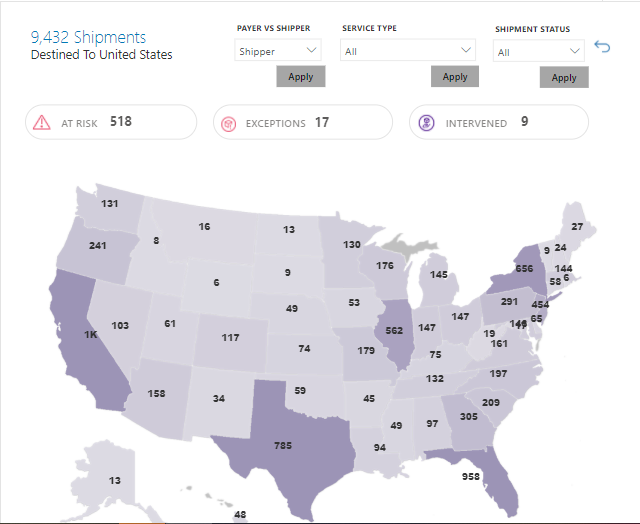Open the At Risk 518 card
The height and width of the screenshot is (524, 640).
(111, 122)
